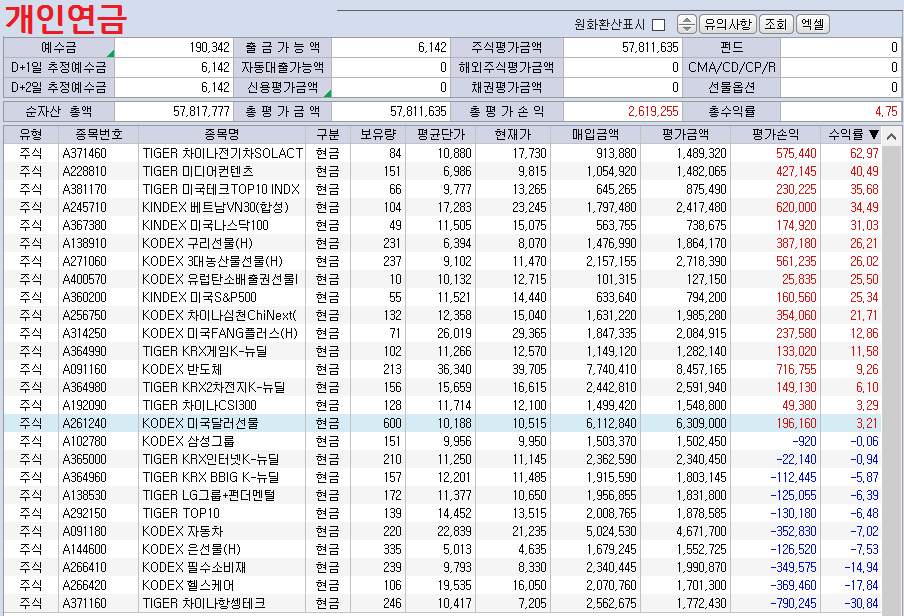Click the 매입금액 column header

[x=595, y=134]
